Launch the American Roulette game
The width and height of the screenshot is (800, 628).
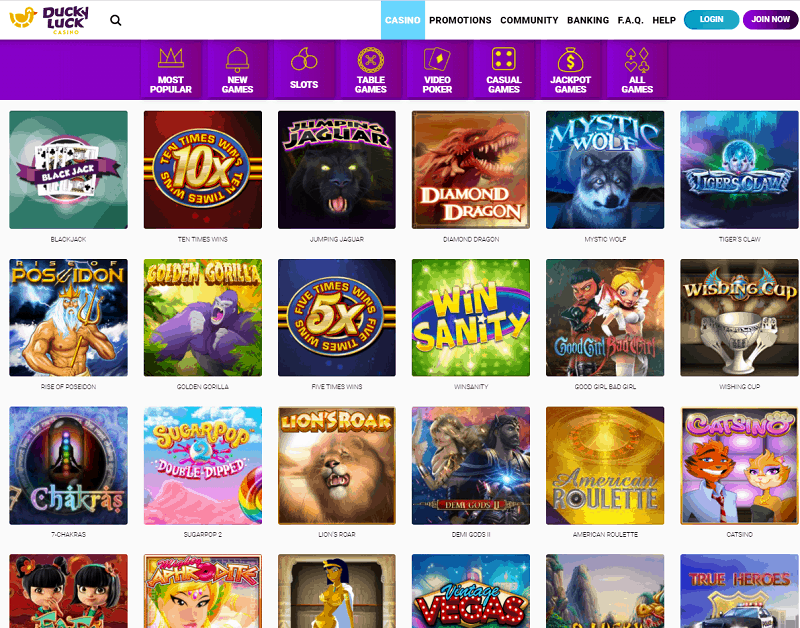pos(605,466)
